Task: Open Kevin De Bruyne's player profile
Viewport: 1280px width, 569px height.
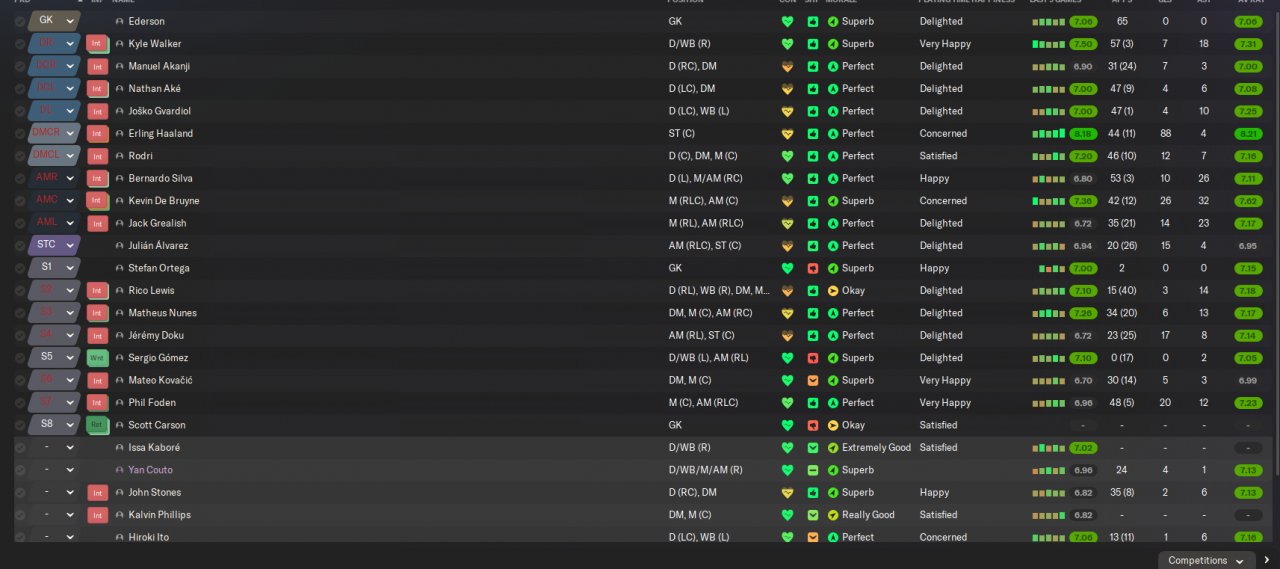Action: coord(165,201)
